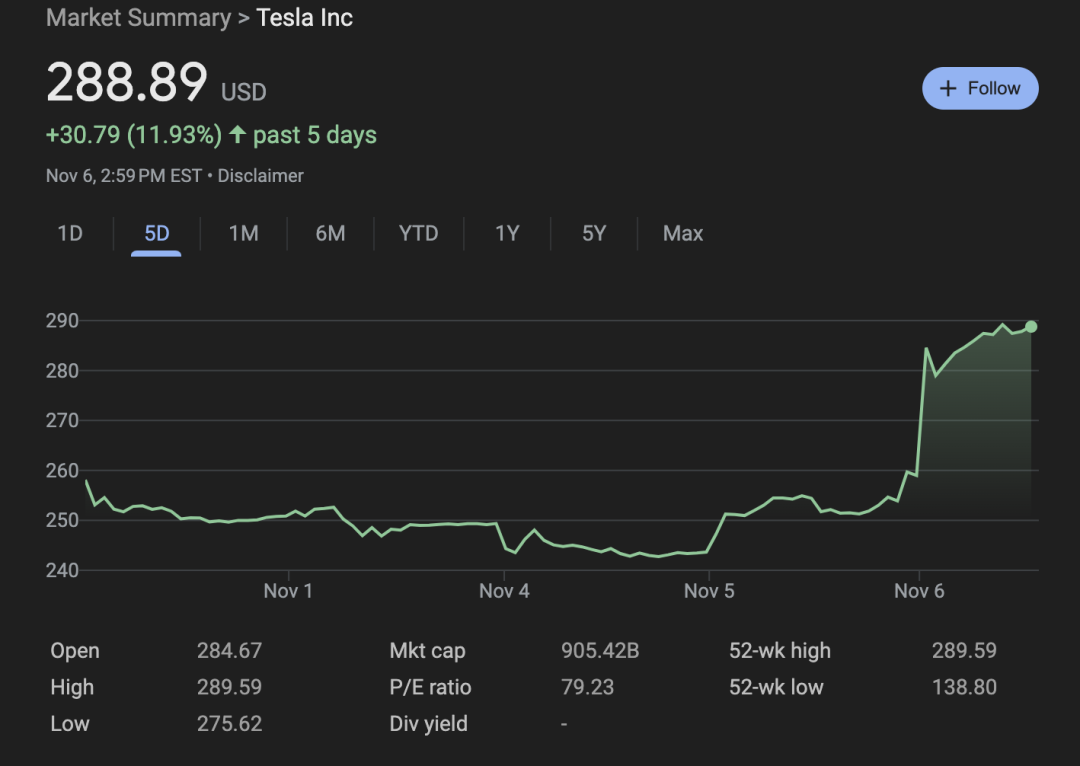Click the 270 y-axis label
Image resolution: width=1080 pixels, height=766 pixels.
62,421
